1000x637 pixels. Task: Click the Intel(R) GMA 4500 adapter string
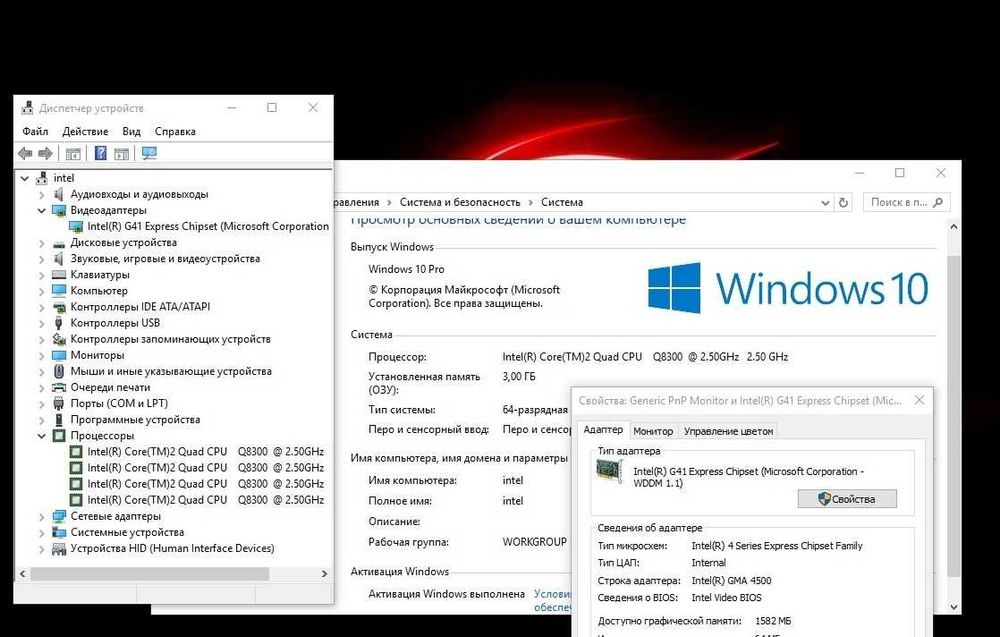pos(732,581)
